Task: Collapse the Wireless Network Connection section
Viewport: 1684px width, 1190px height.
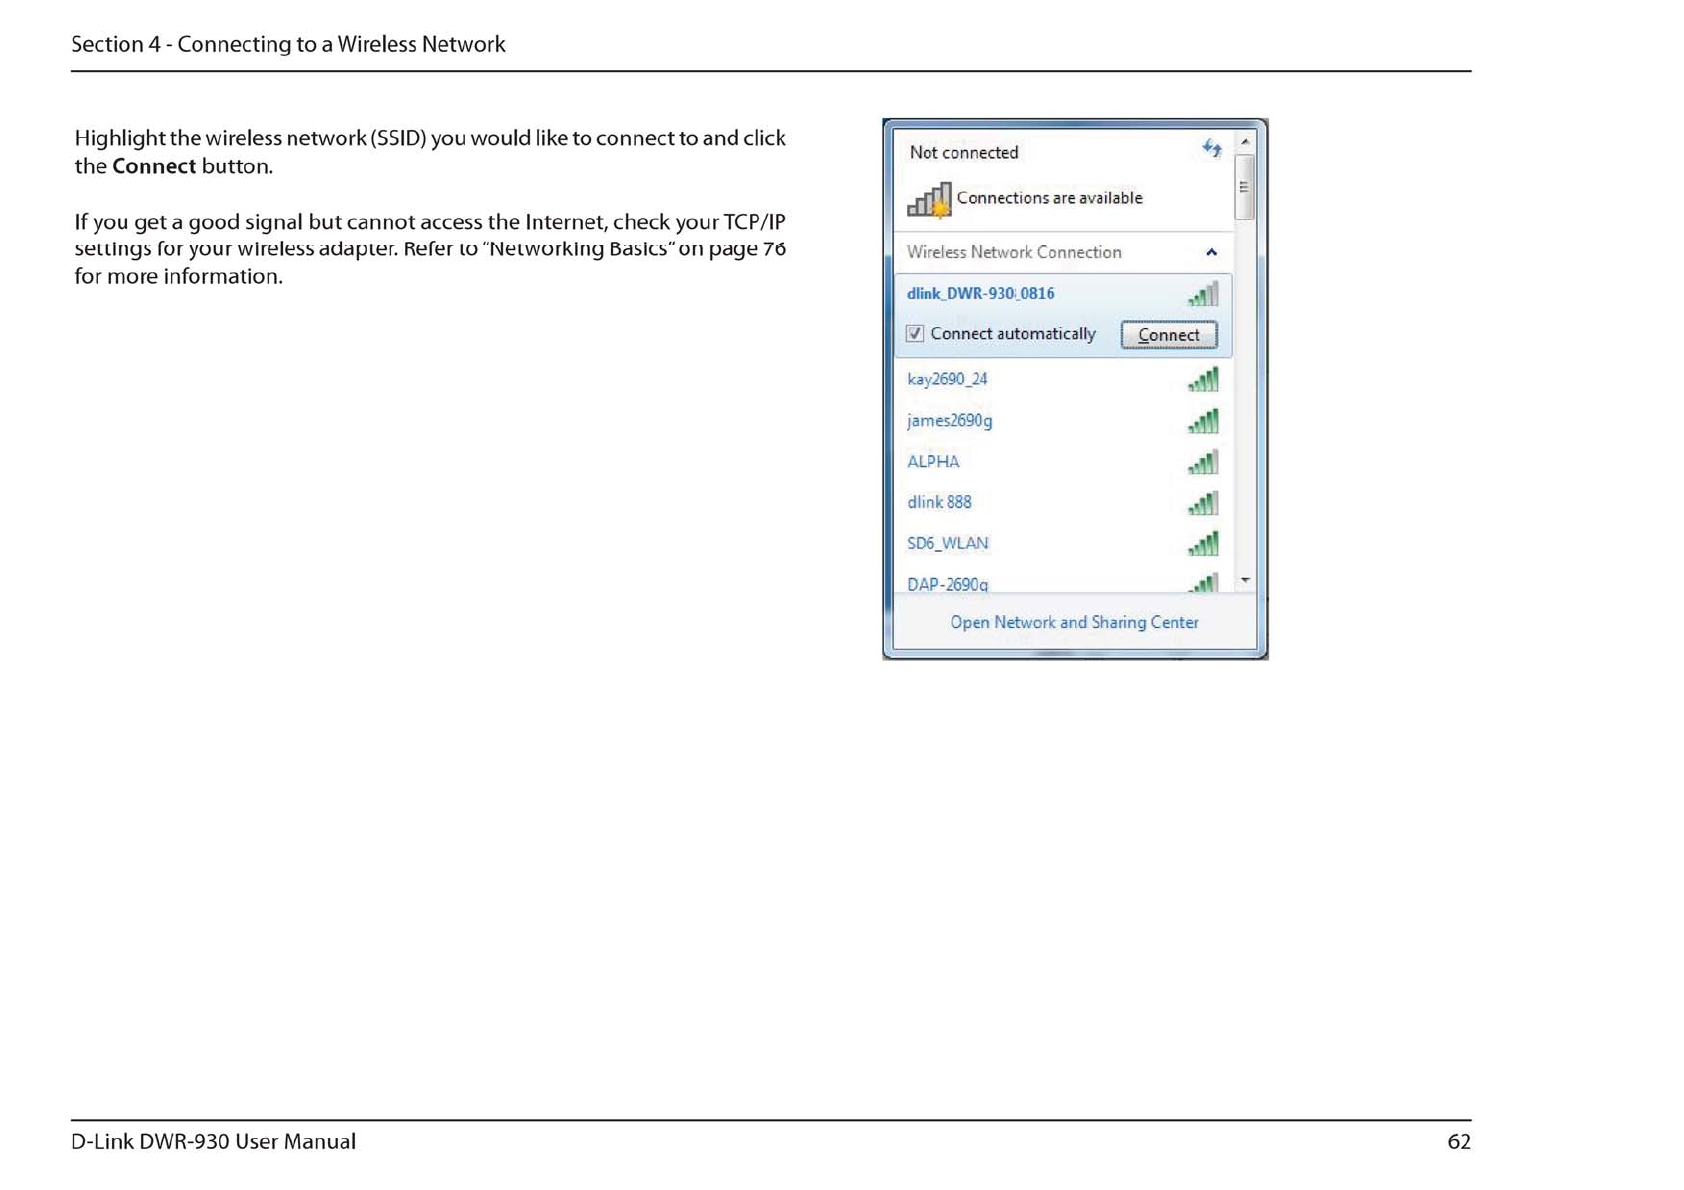Action: pyautogui.click(x=1211, y=252)
